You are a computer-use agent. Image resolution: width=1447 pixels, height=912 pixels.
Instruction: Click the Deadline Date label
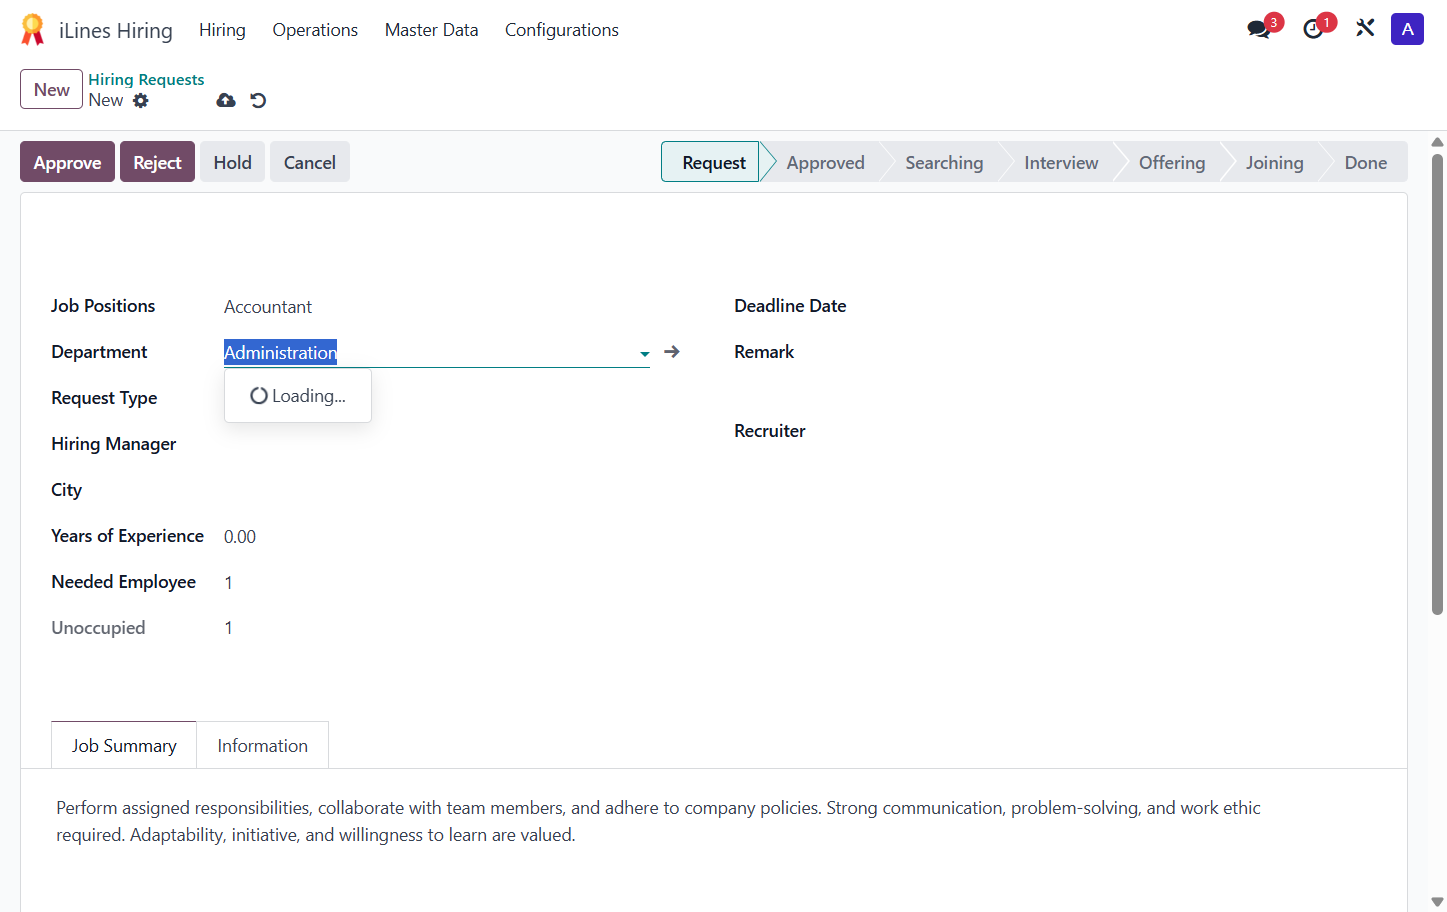point(790,306)
